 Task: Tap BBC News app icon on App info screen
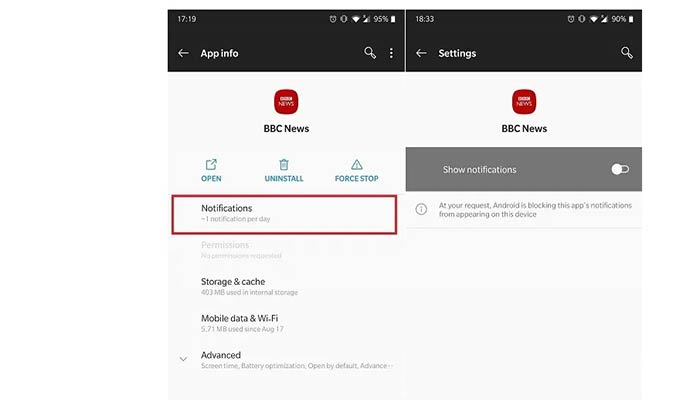click(x=286, y=101)
